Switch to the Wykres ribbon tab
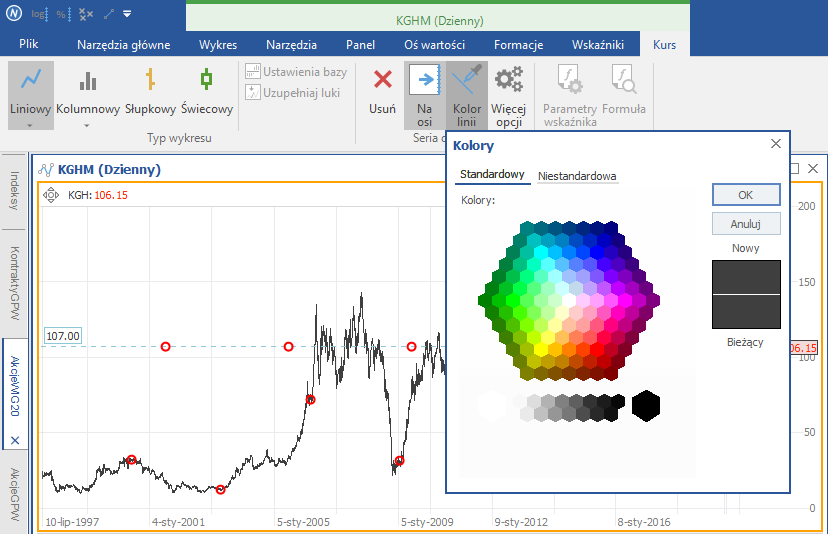This screenshot has width=828, height=534. (218, 45)
